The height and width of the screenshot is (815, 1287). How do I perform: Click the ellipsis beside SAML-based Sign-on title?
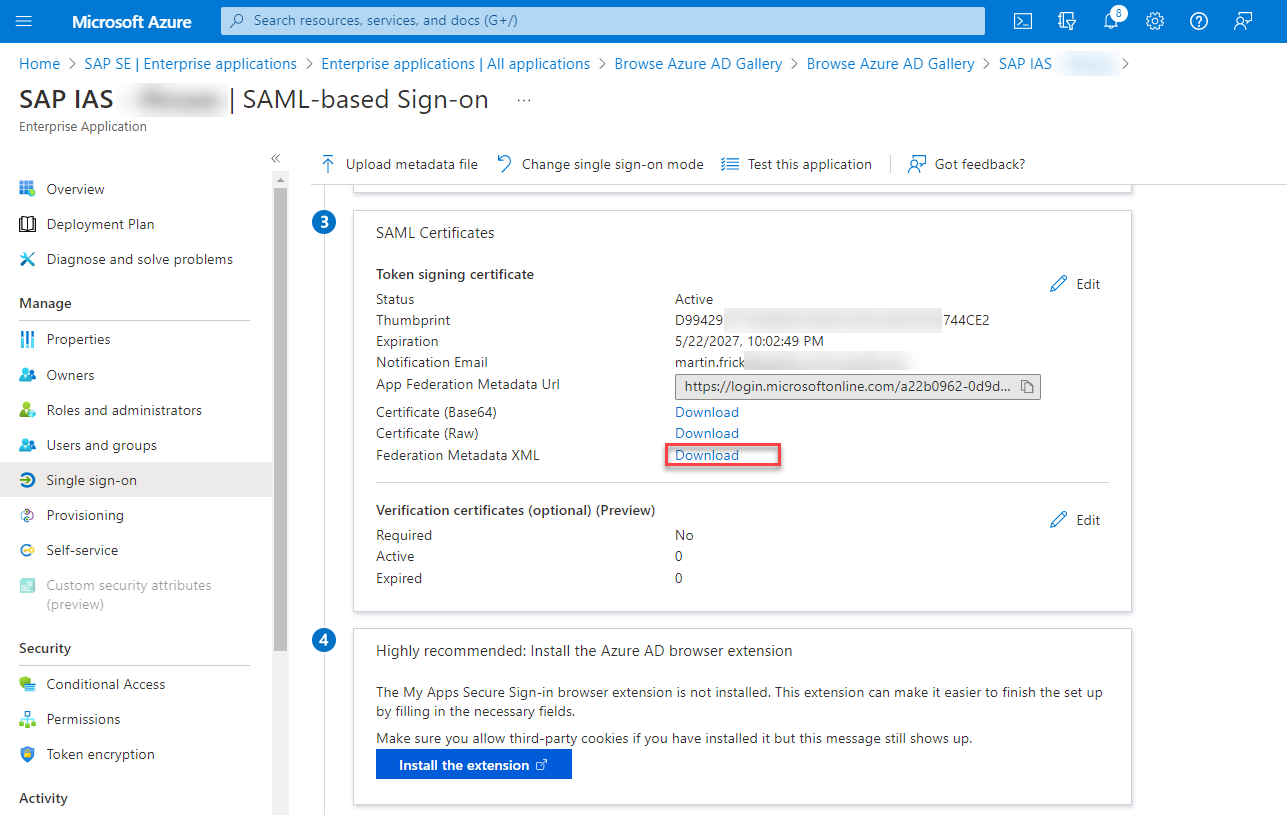(524, 100)
